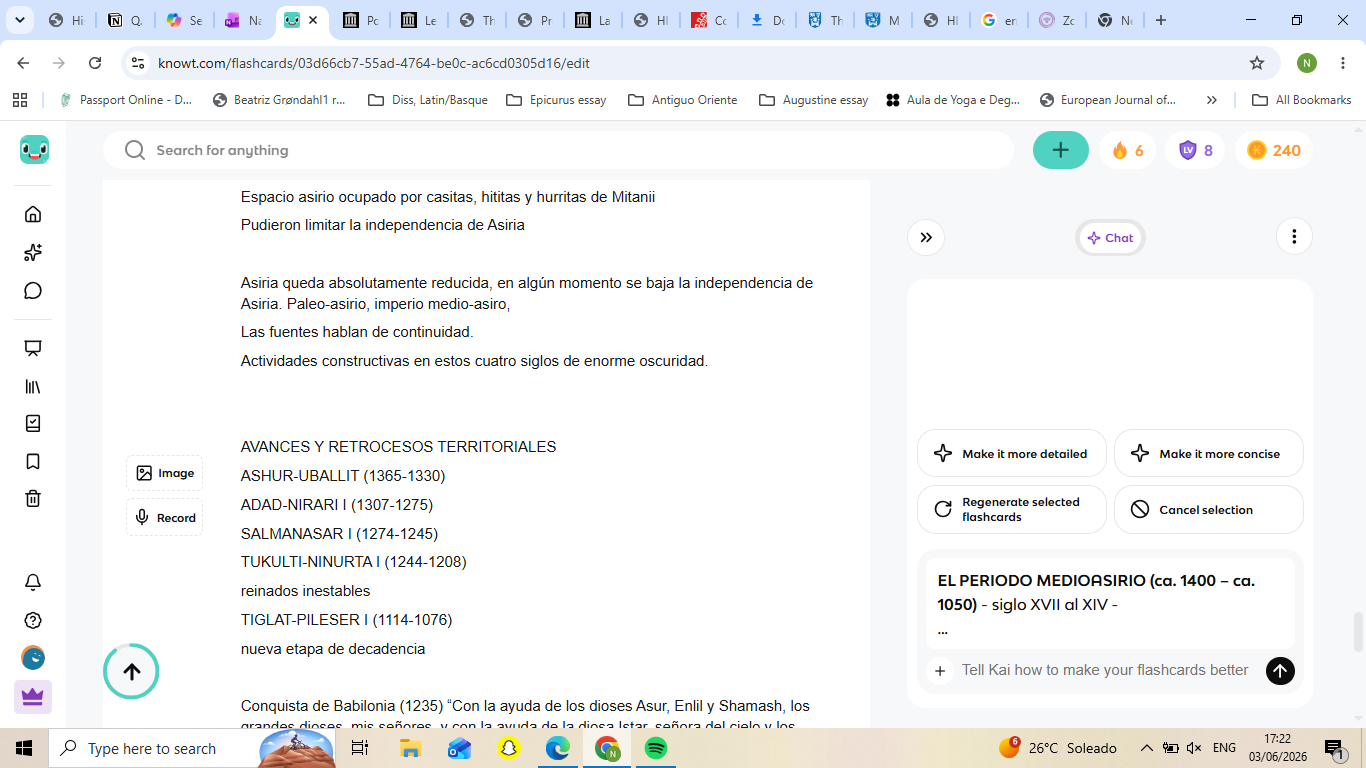The width and height of the screenshot is (1366, 768).
Task: Open the Knowt home sidebar icon
Action: pos(33,214)
